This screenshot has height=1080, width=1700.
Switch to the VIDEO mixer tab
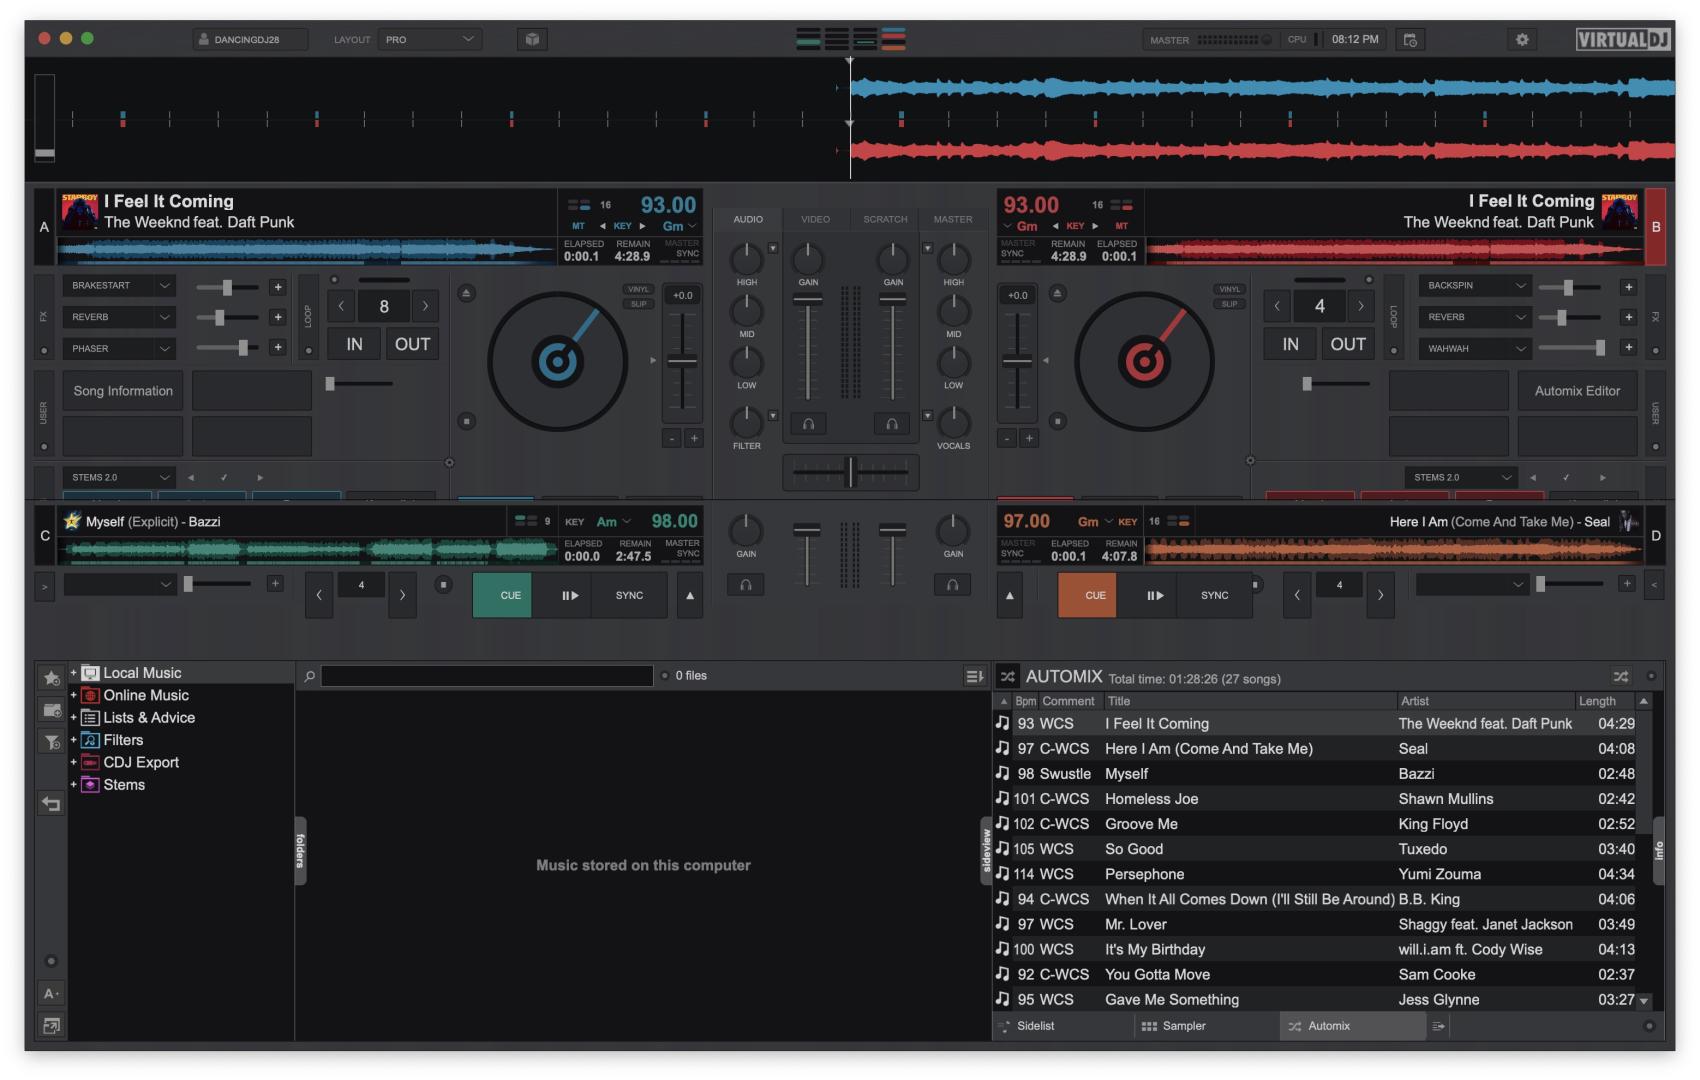[815, 219]
